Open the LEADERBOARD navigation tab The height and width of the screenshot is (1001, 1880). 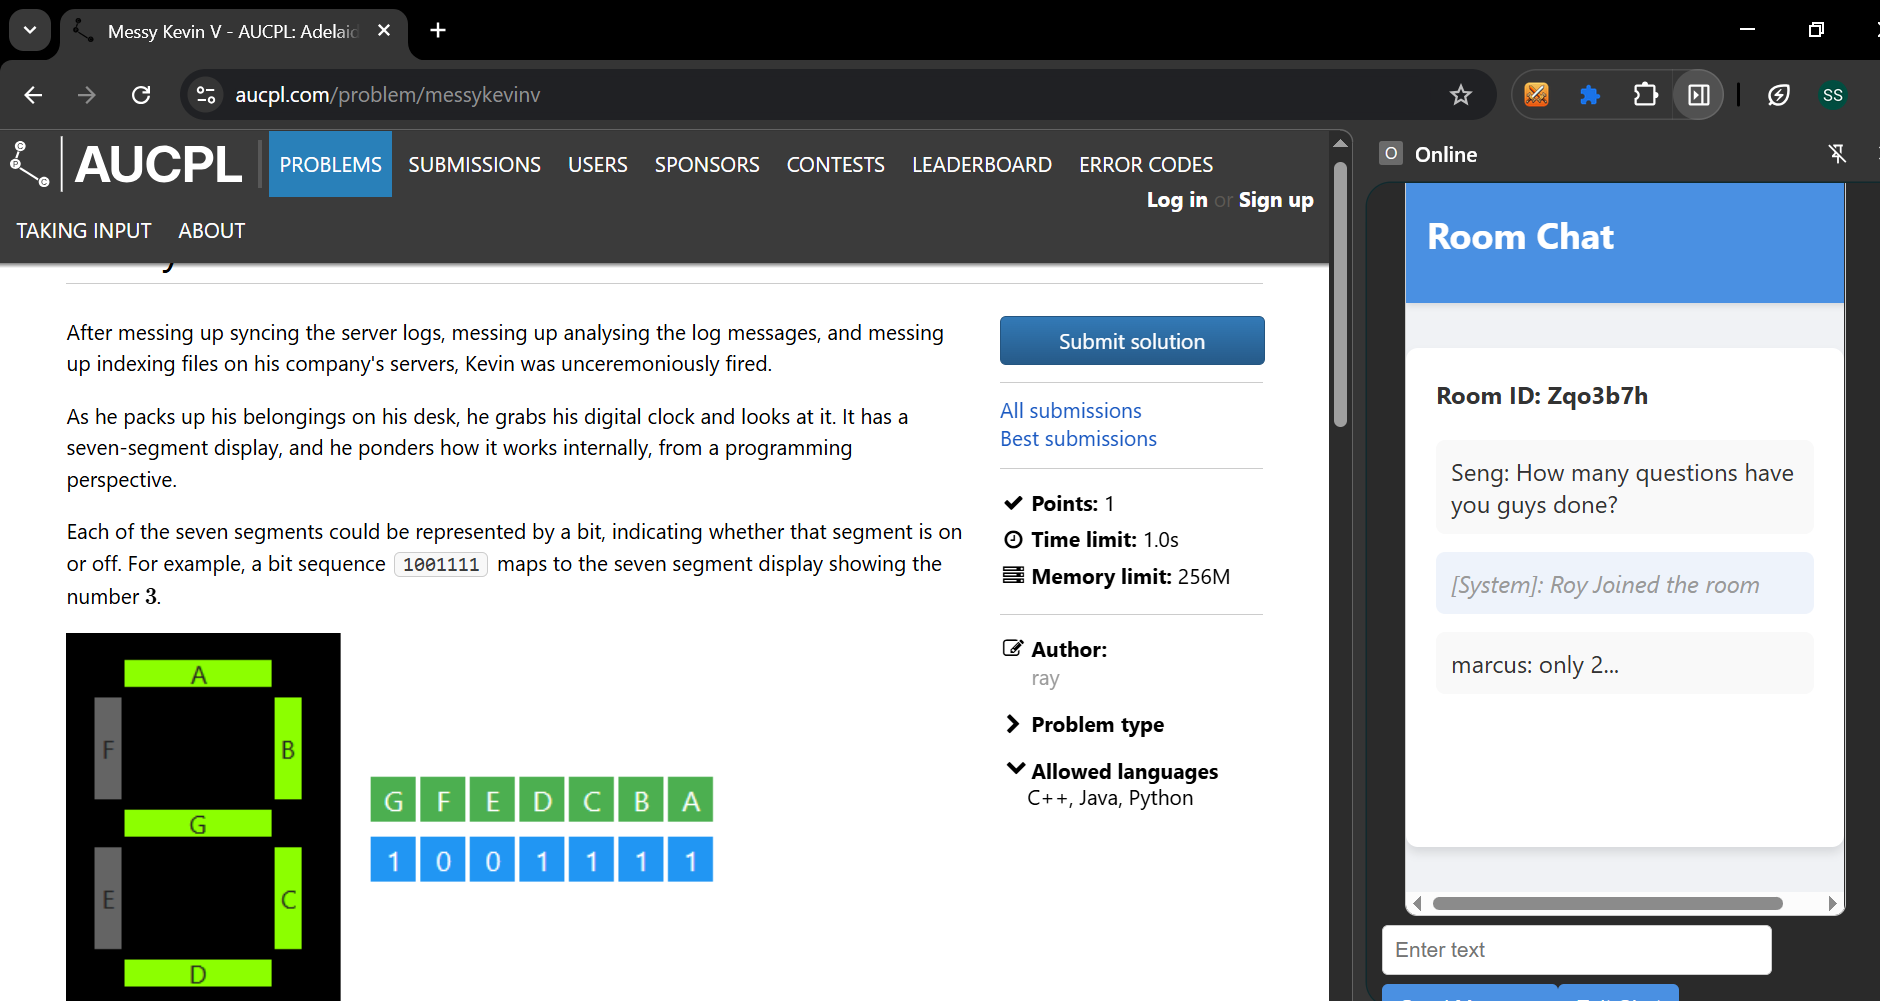(982, 164)
